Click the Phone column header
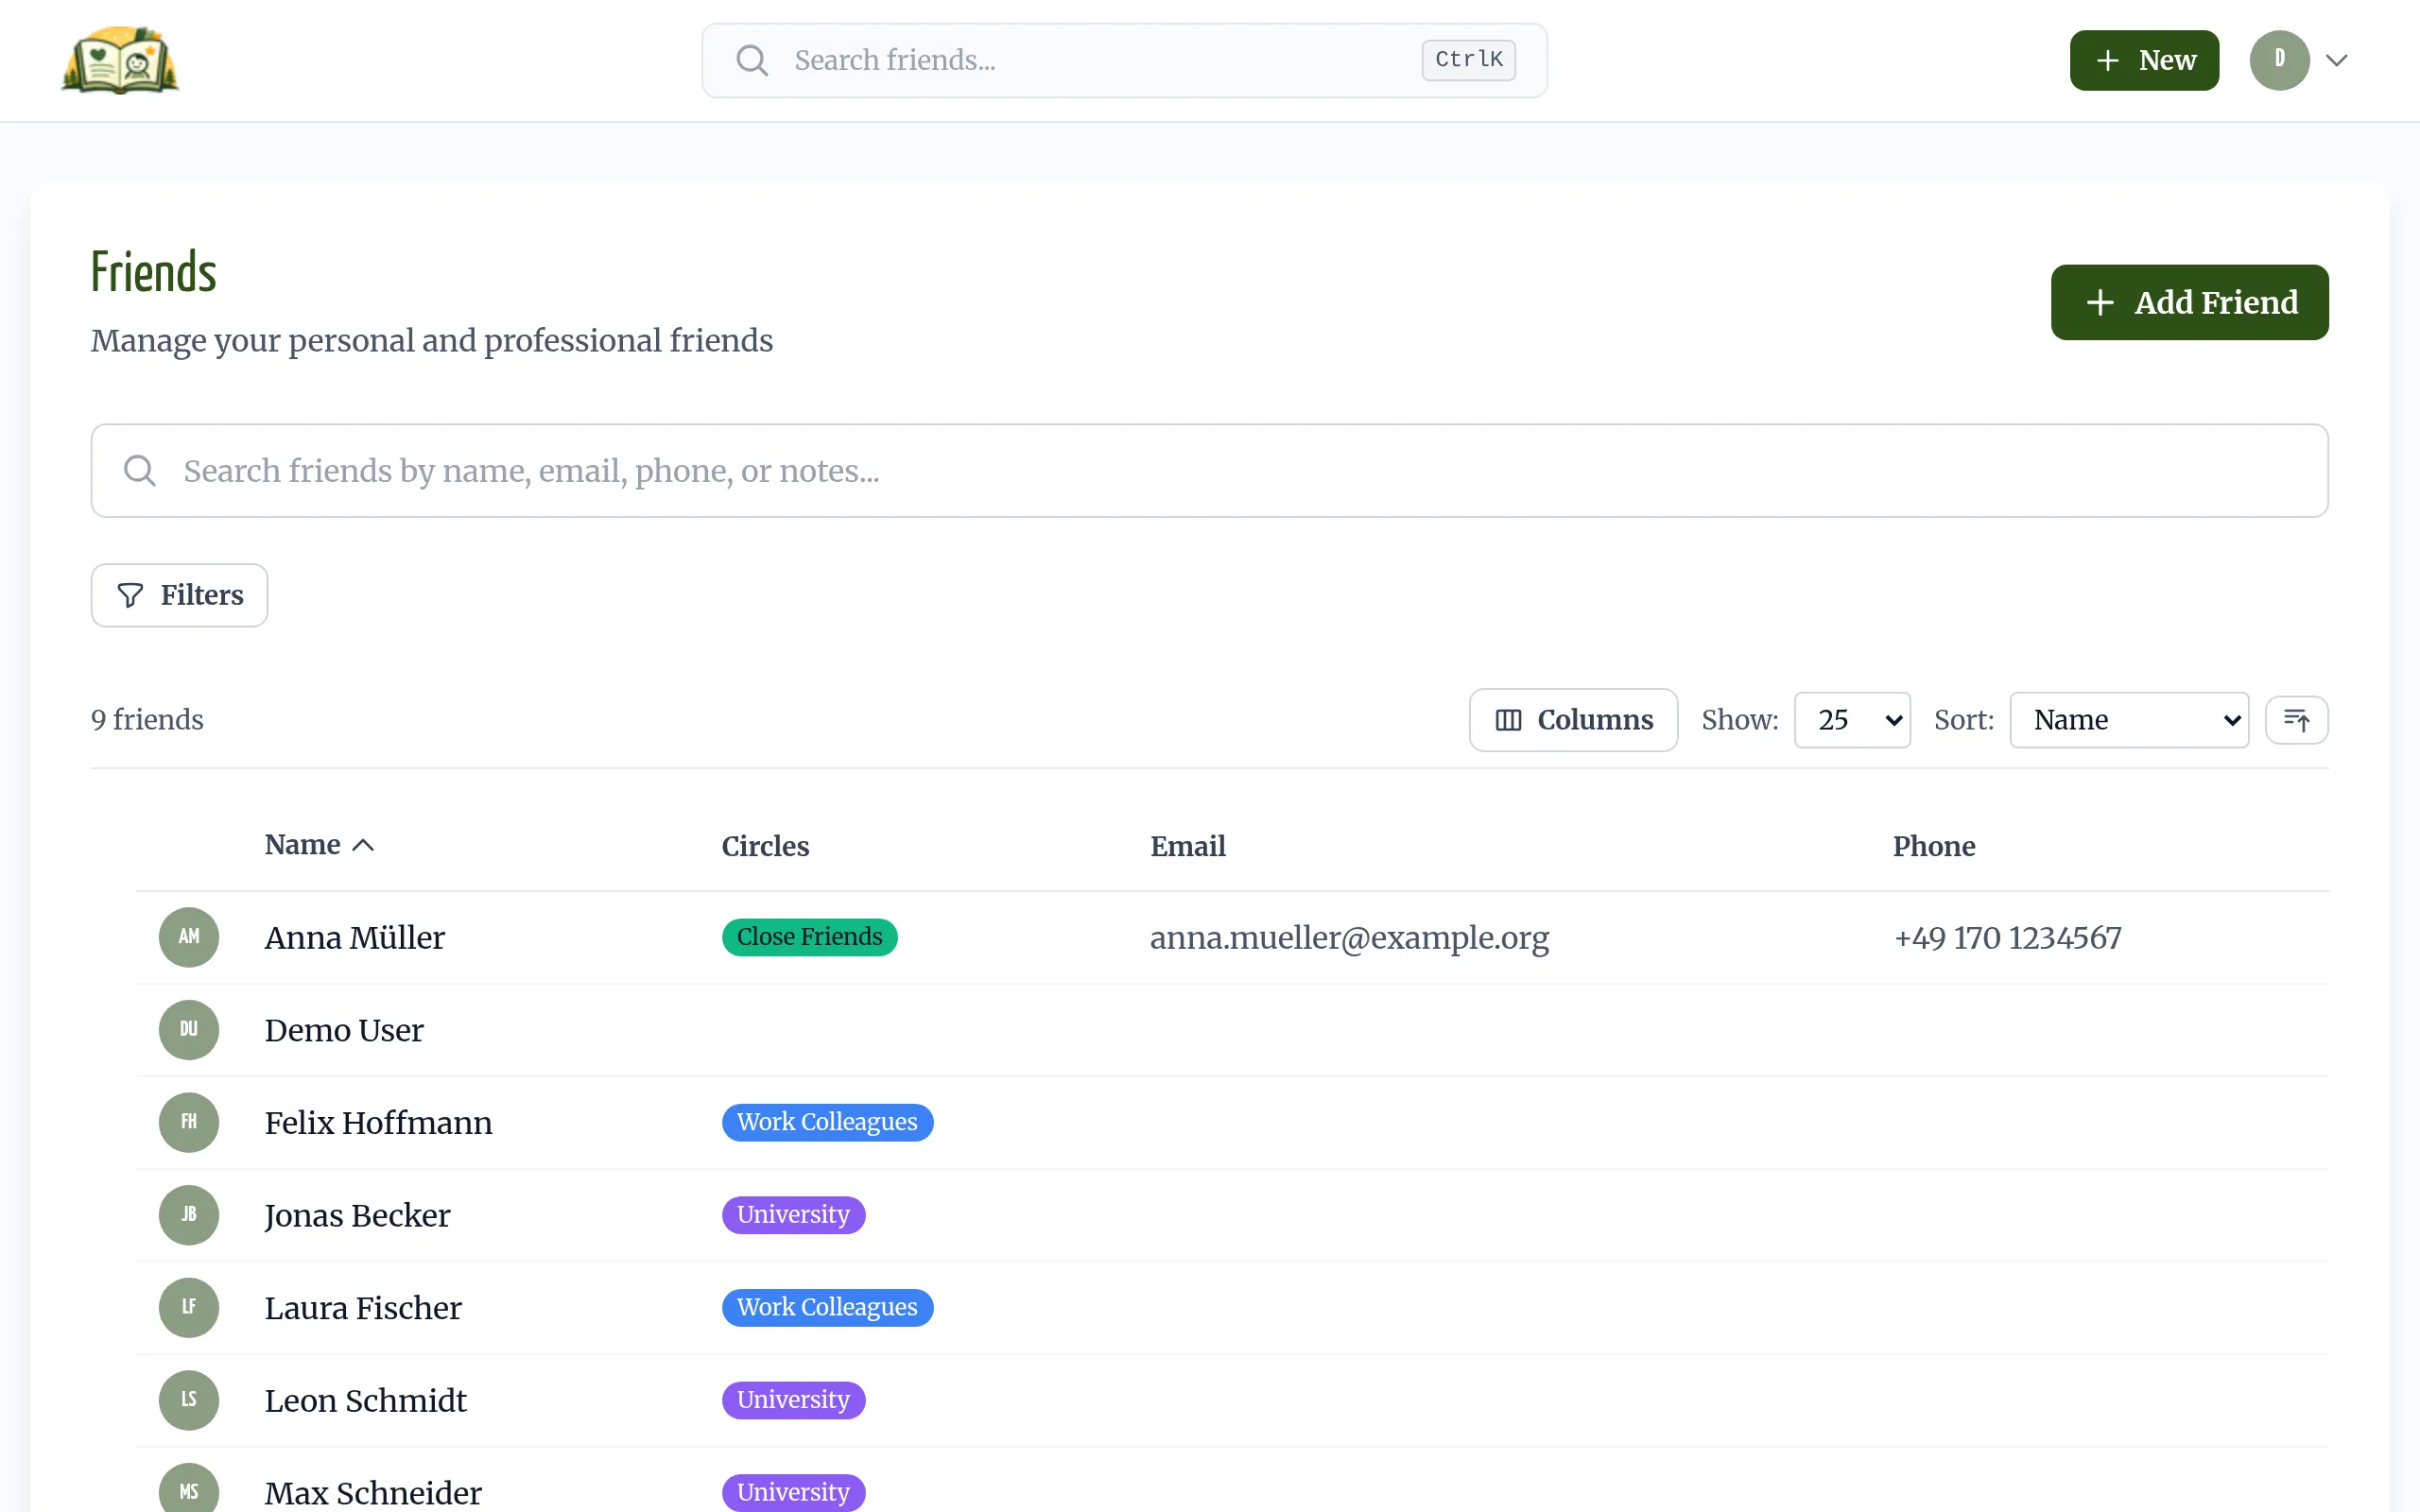The image size is (2420, 1512). click(1933, 846)
